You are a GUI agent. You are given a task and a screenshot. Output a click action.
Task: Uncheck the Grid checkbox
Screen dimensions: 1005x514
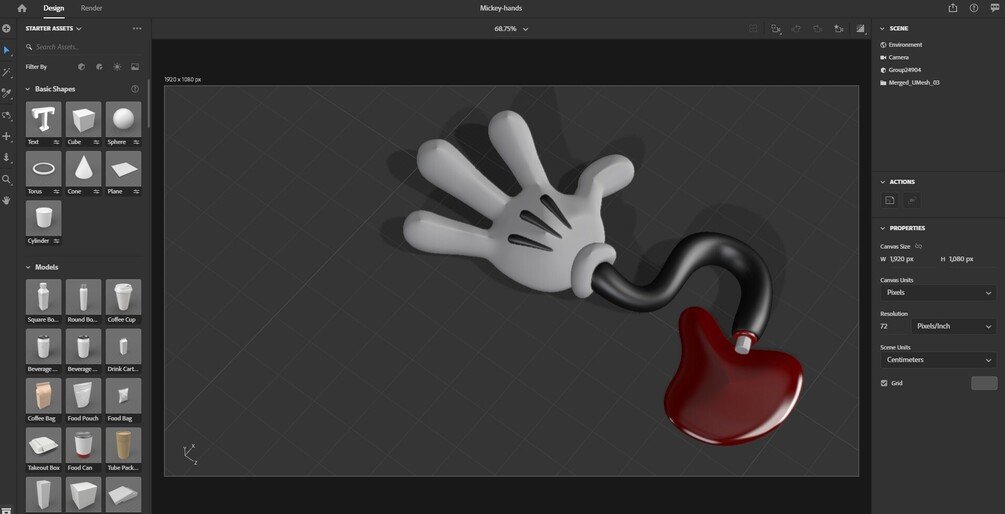click(884, 383)
